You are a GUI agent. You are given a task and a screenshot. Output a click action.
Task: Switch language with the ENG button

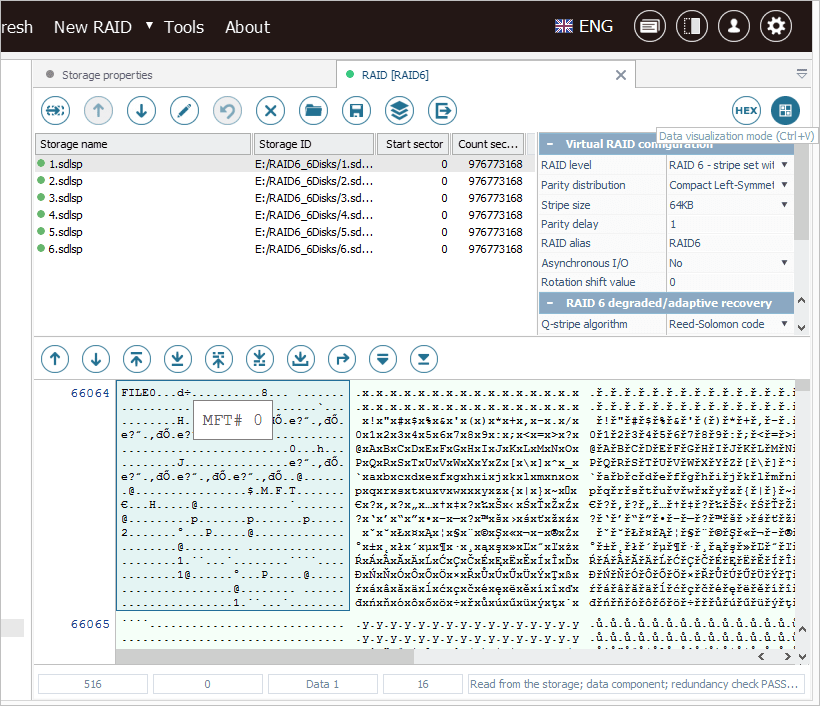tap(584, 26)
